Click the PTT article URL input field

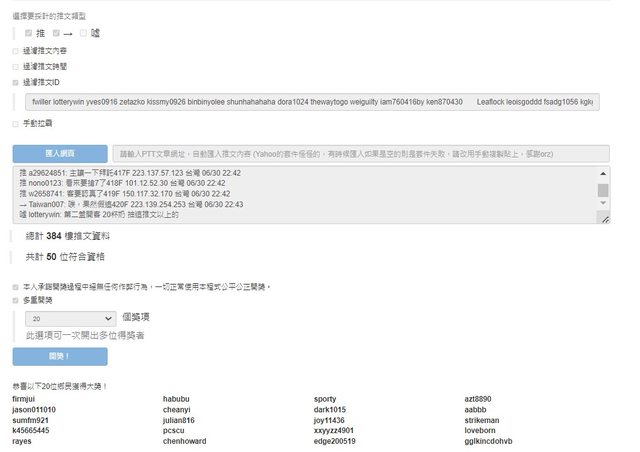tap(360, 154)
